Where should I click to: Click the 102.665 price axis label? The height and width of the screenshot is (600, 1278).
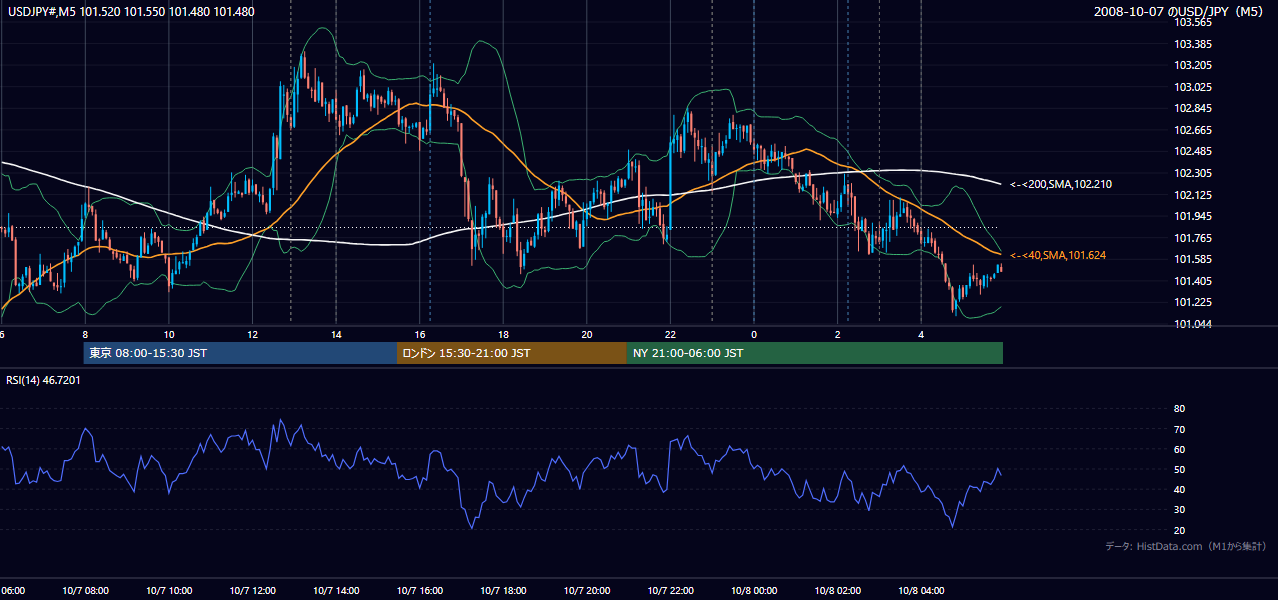point(1192,130)
